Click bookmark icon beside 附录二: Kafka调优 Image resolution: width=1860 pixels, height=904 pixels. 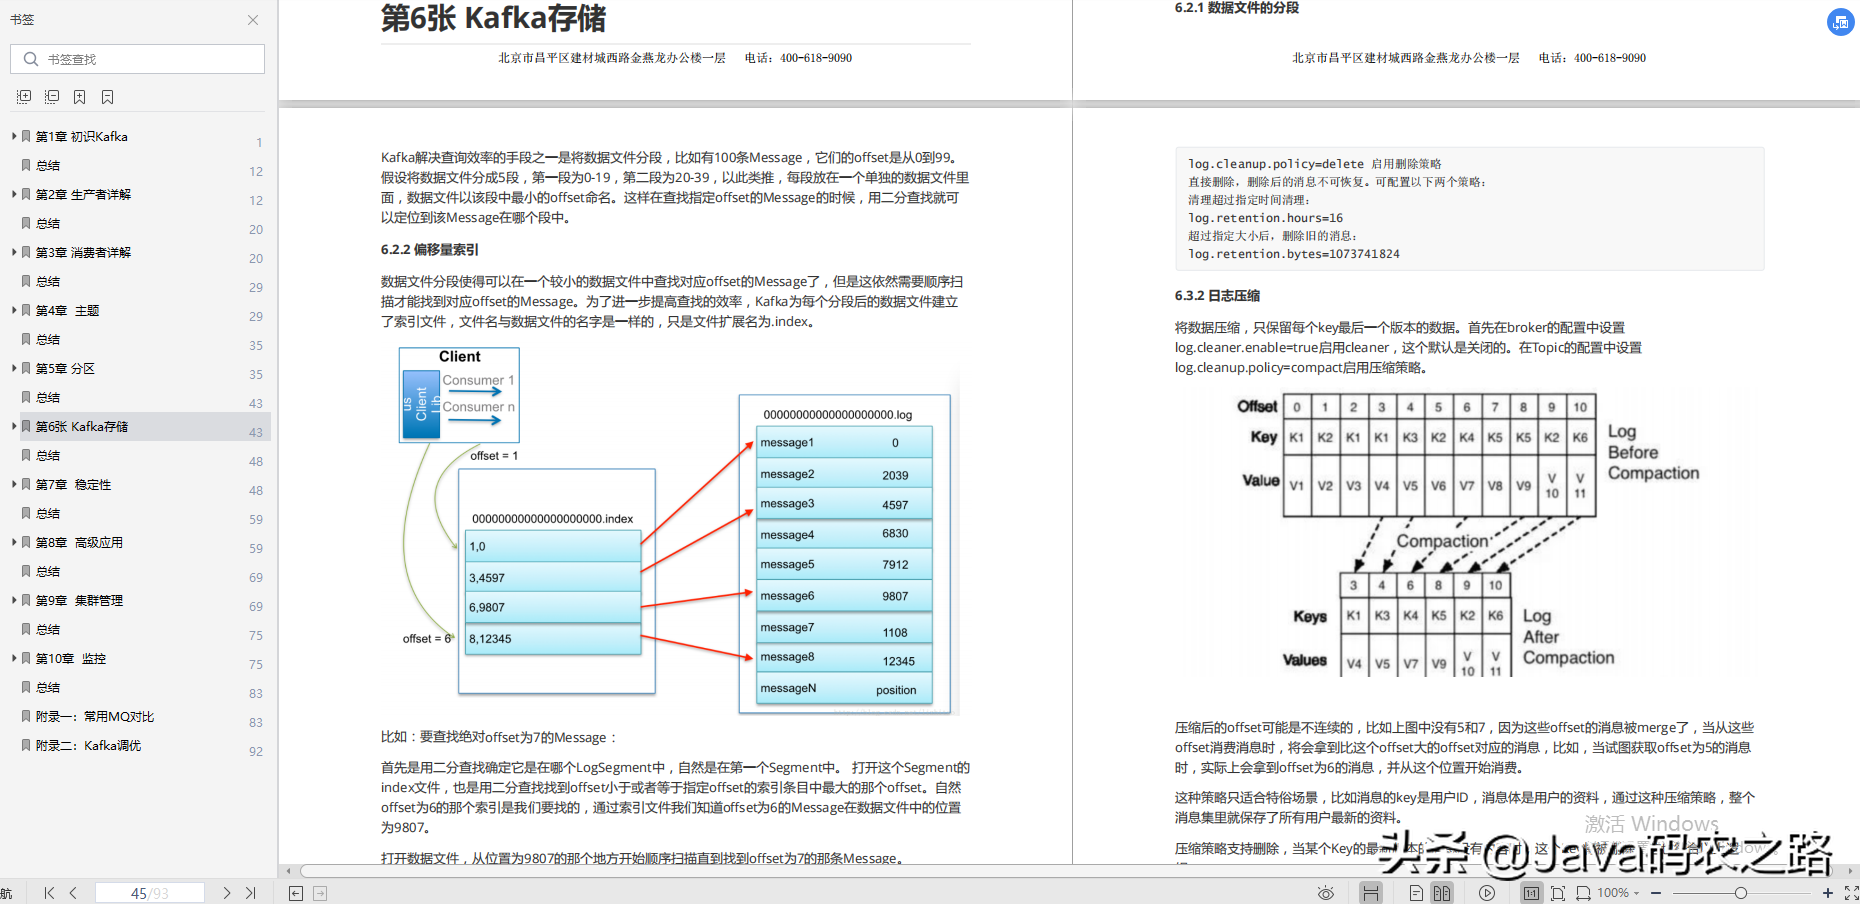point(26,745)
